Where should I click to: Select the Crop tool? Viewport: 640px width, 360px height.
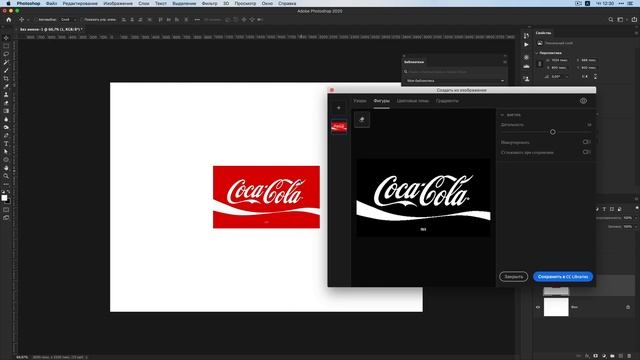pyautogui.click(x=6, y=78)
